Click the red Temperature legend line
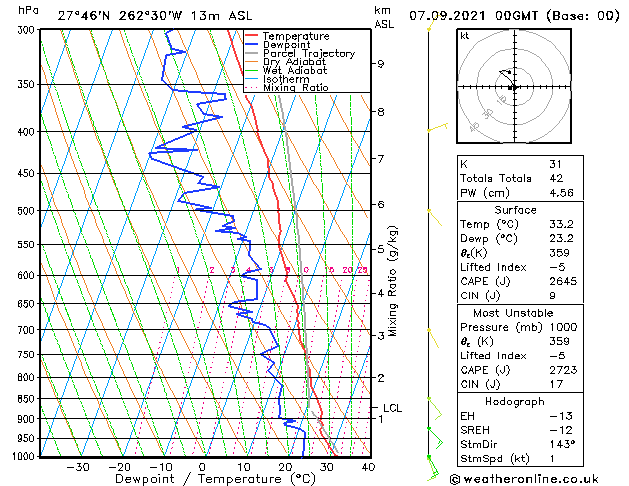Screen dimensions: 629x486 251,36
